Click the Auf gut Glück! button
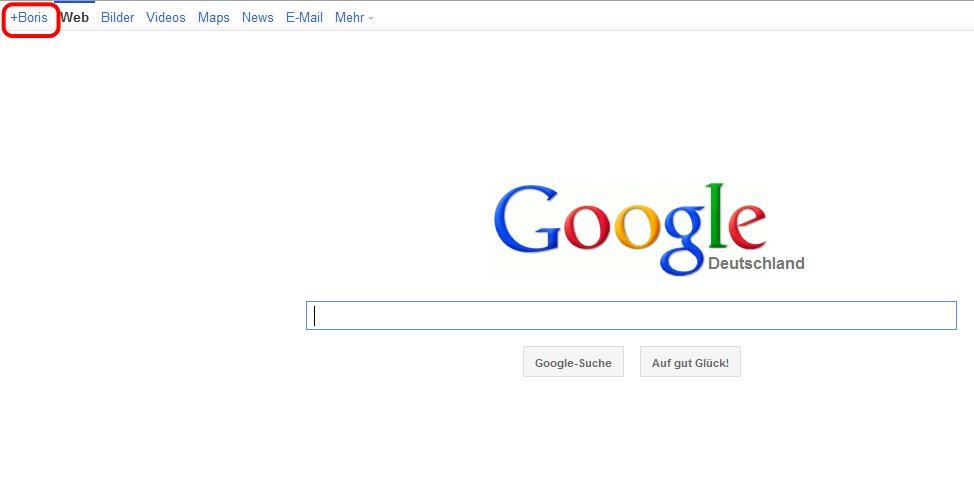 point(690,362)
